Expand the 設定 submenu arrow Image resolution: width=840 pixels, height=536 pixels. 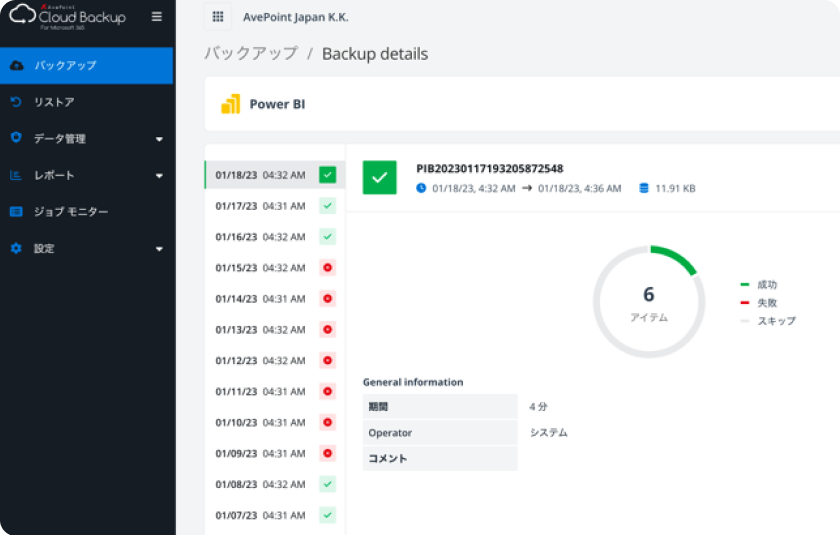(x=159, y=249)
